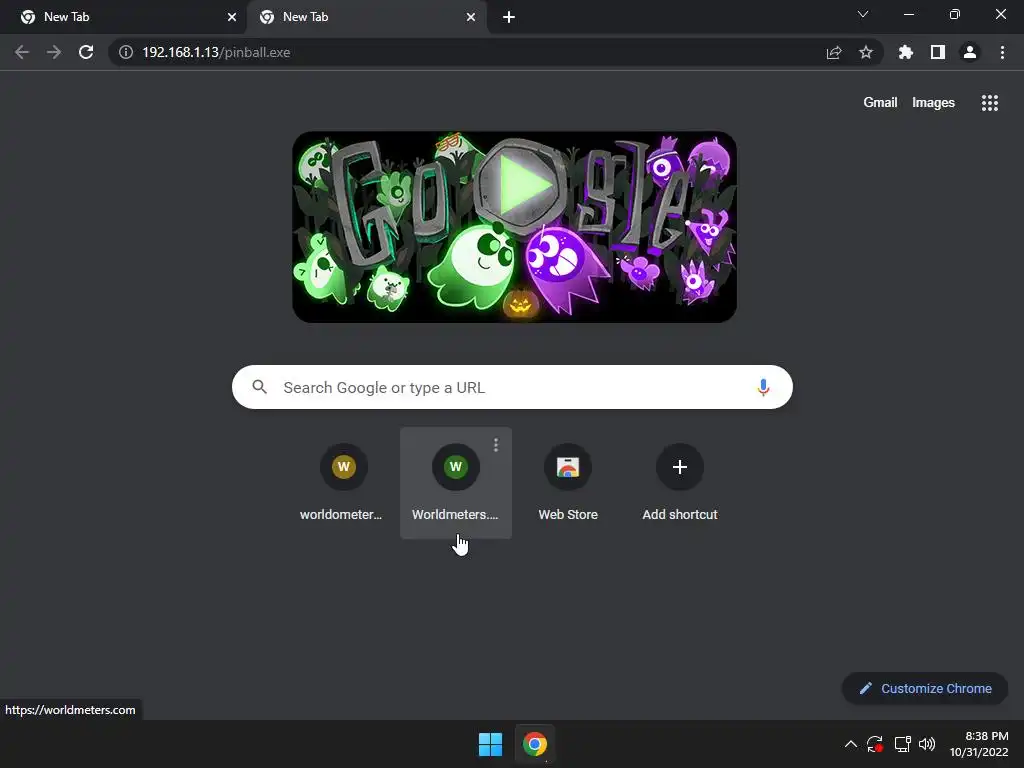Go back using the browser back arrow

[22, 52]
